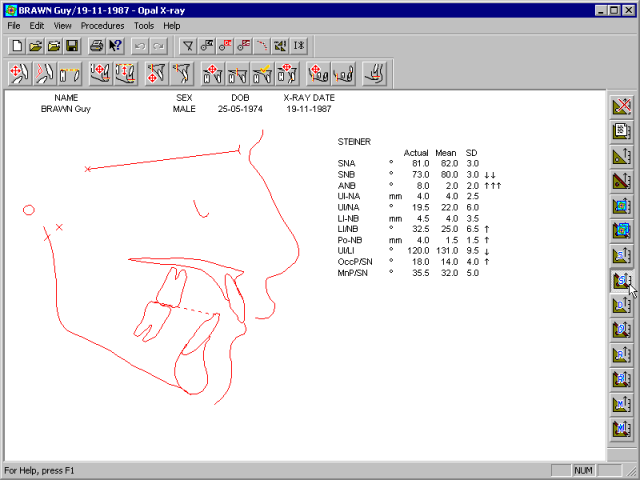Click the plain set-square icon with up arrow
The width and height of the screenshot is (640, 480).
coord(621,156)
